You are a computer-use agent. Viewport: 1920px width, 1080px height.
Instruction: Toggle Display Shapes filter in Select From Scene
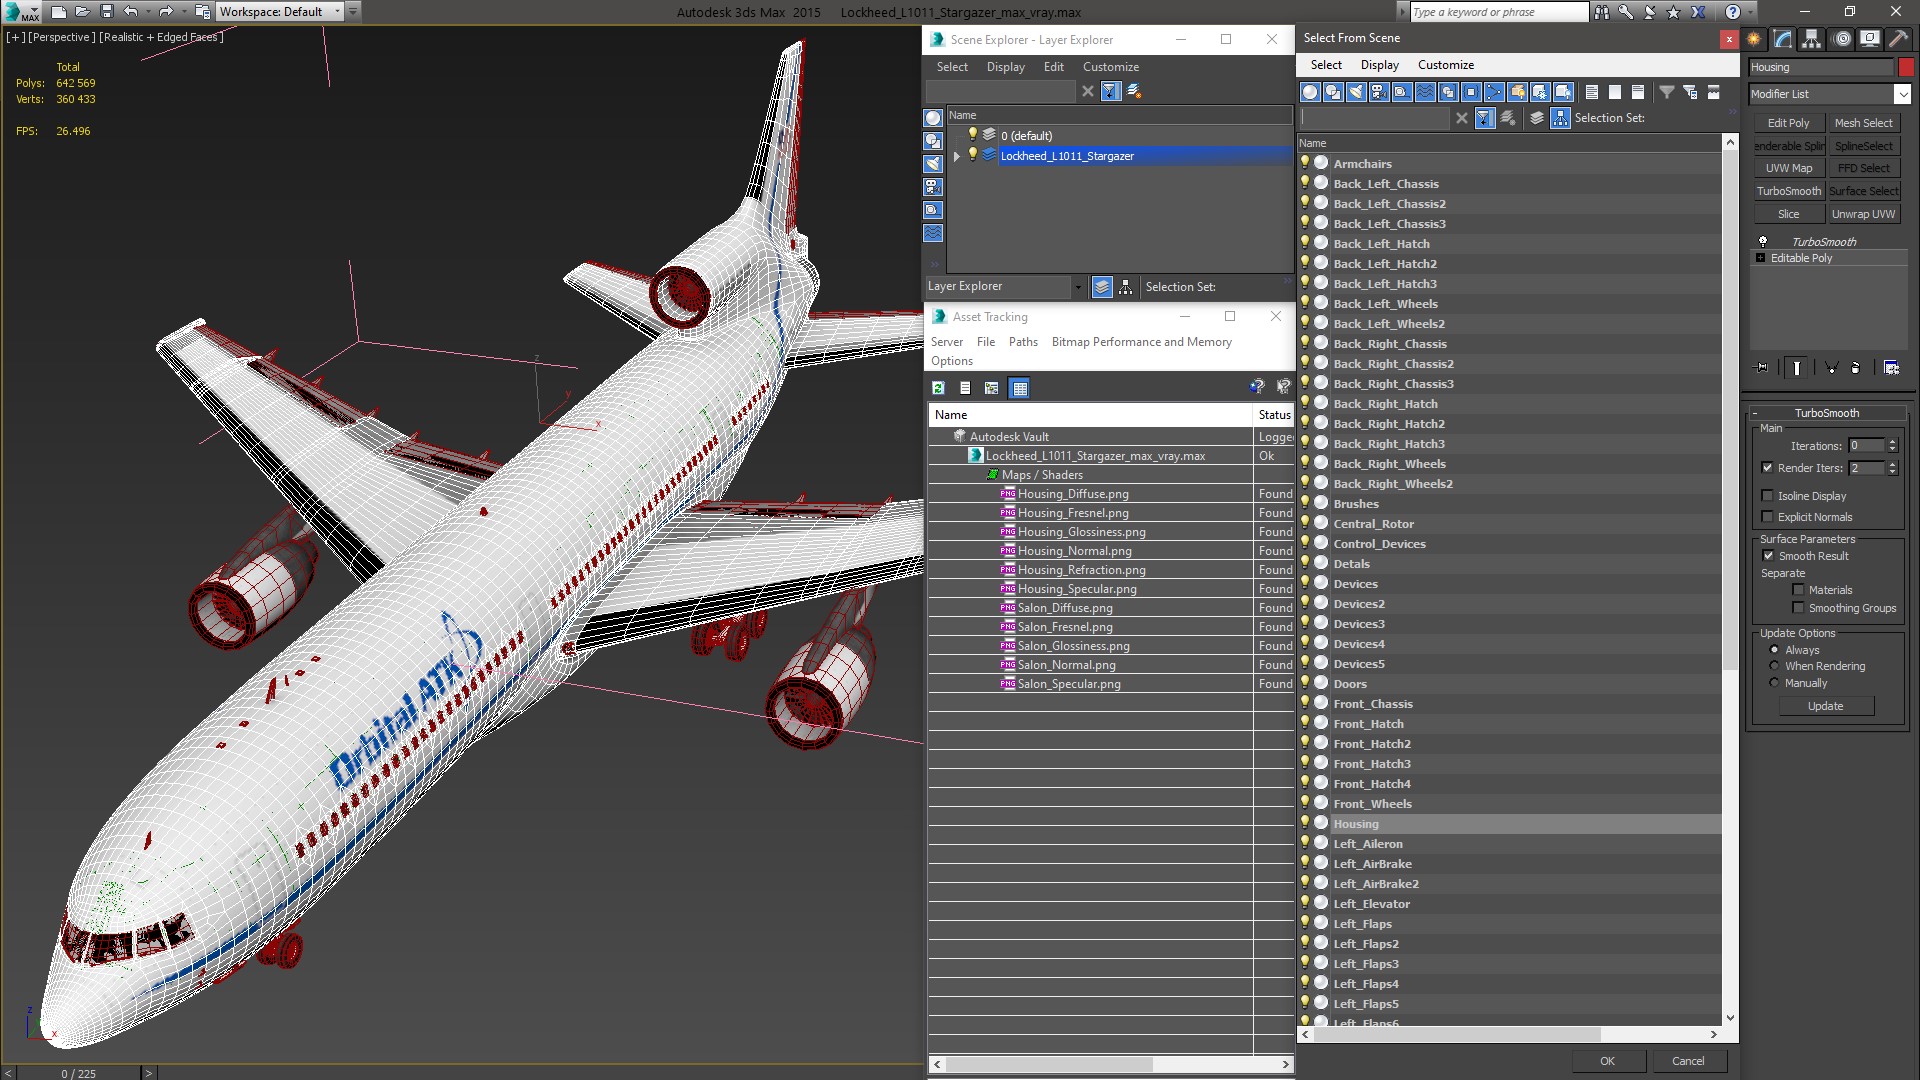click(x=1333, y=92)
